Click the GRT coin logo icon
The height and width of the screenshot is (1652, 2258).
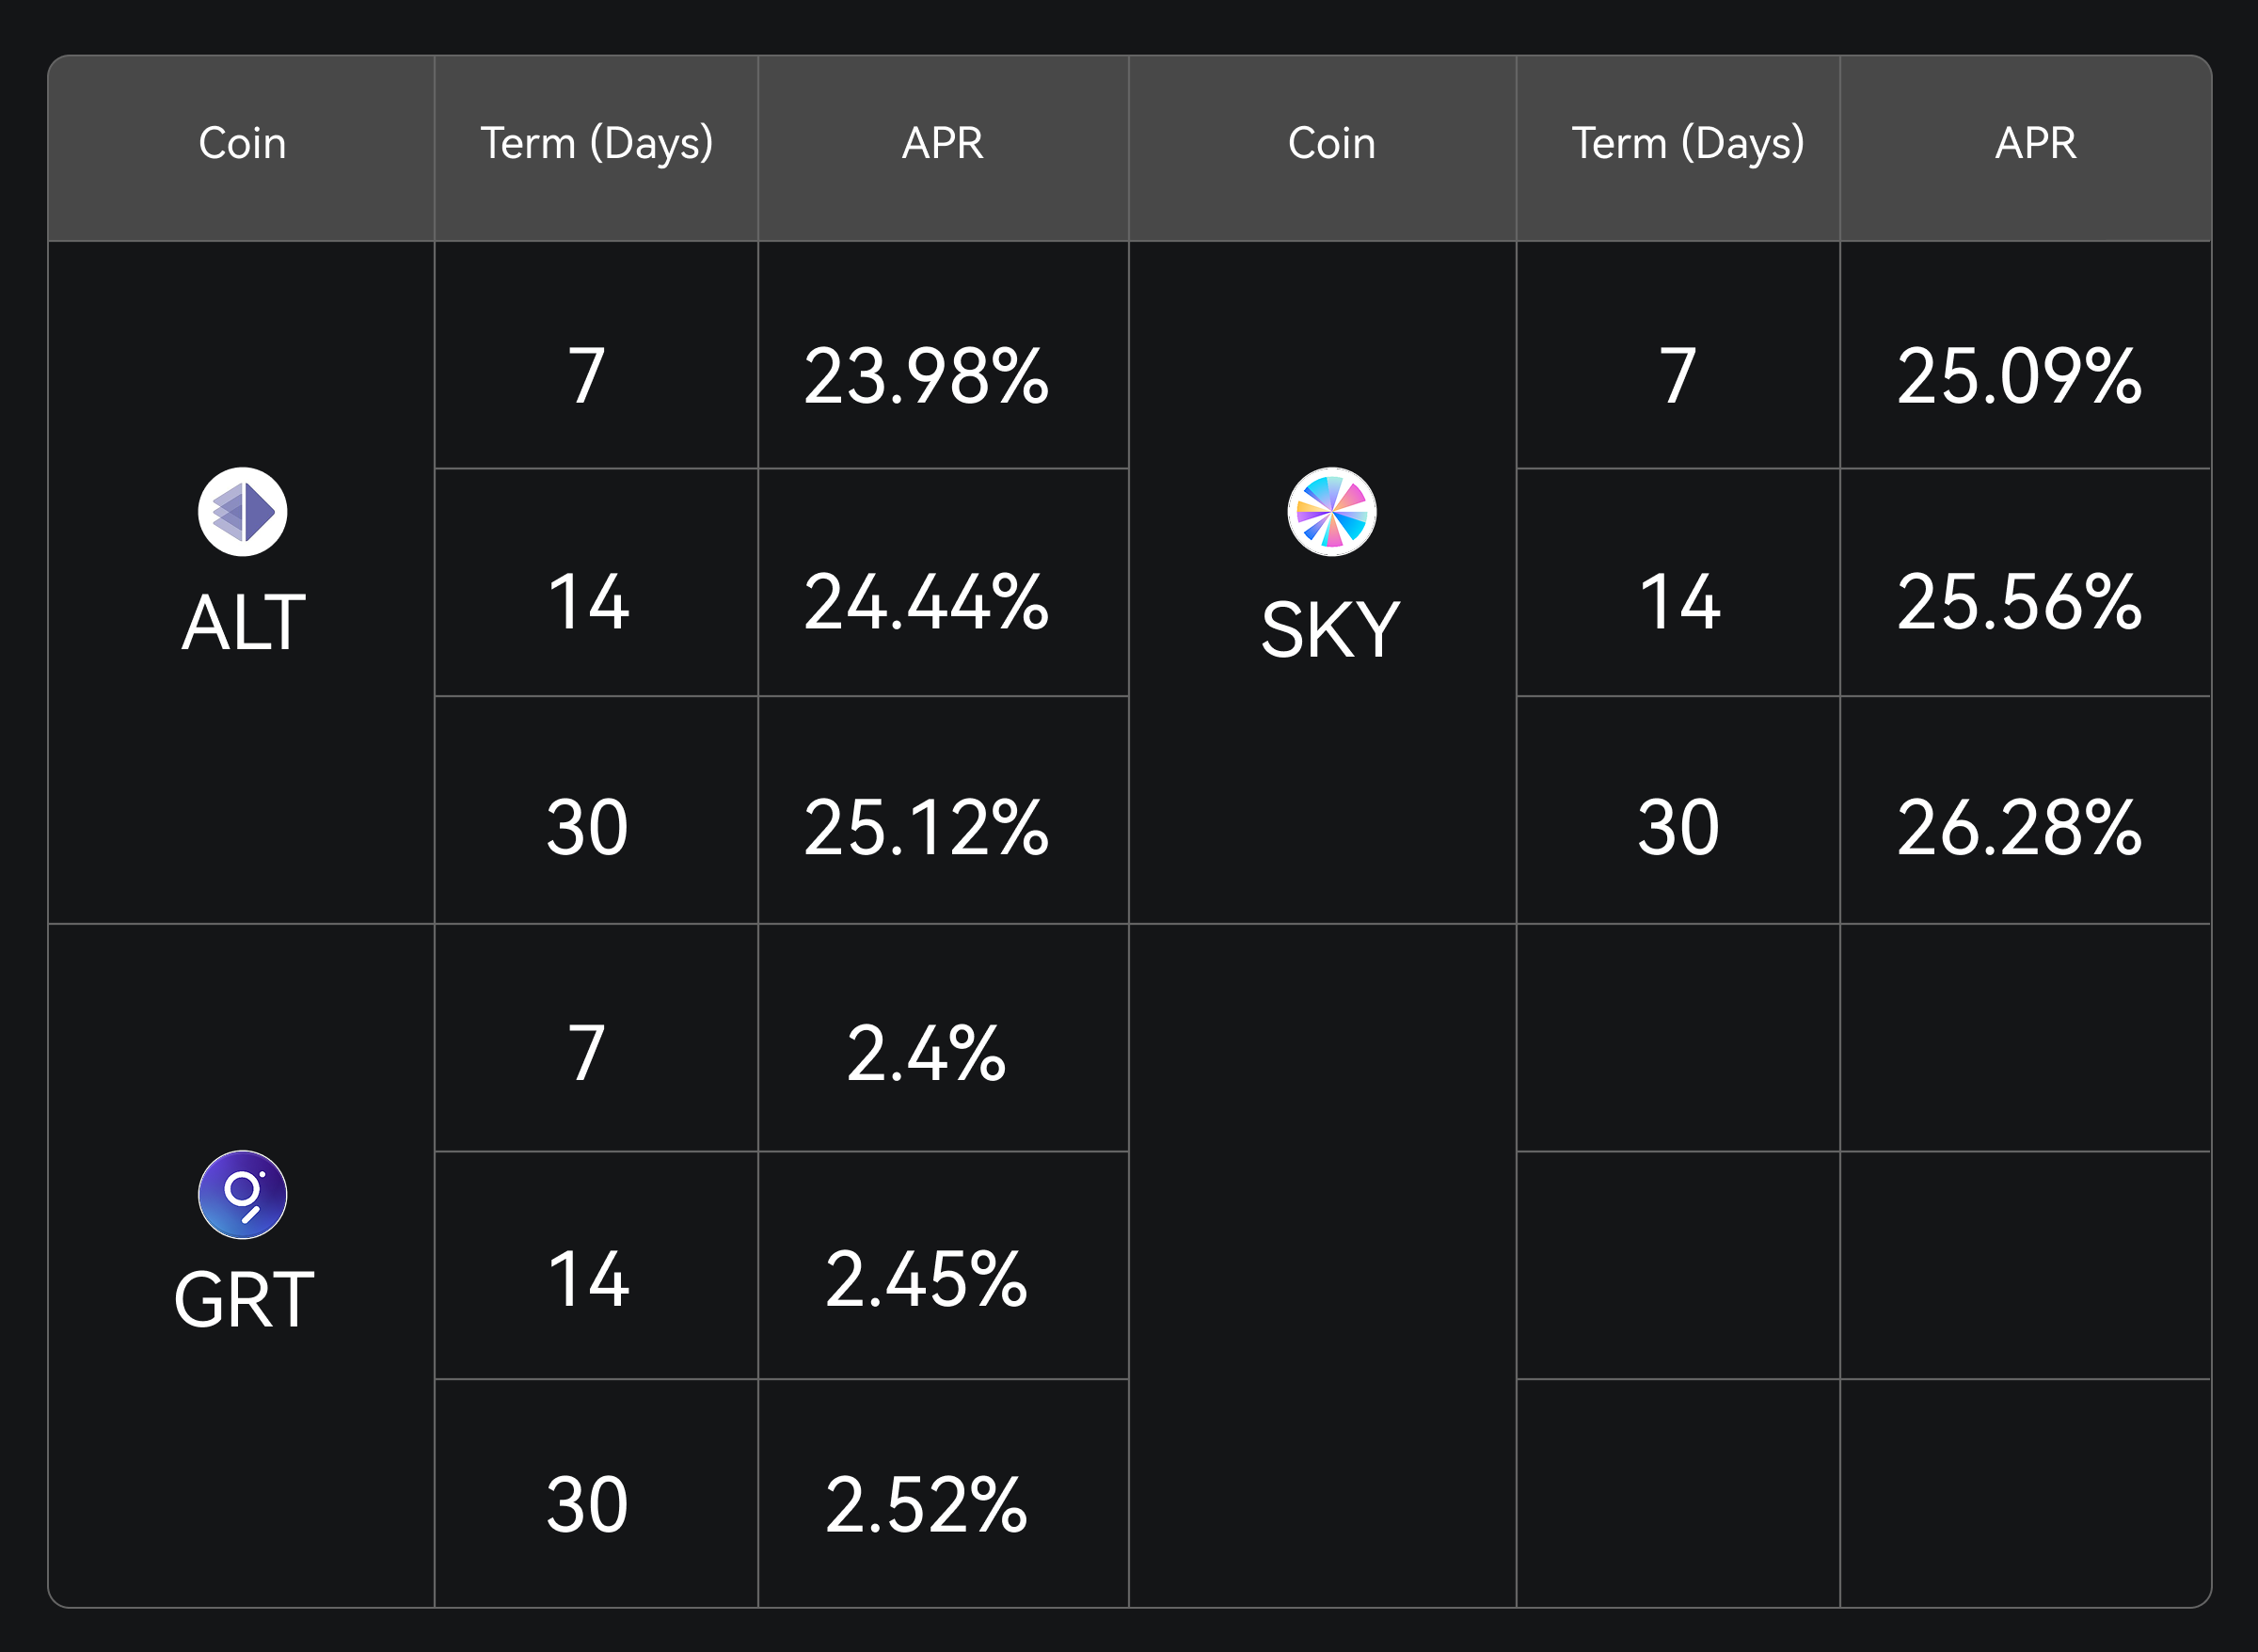(242, 1194)
